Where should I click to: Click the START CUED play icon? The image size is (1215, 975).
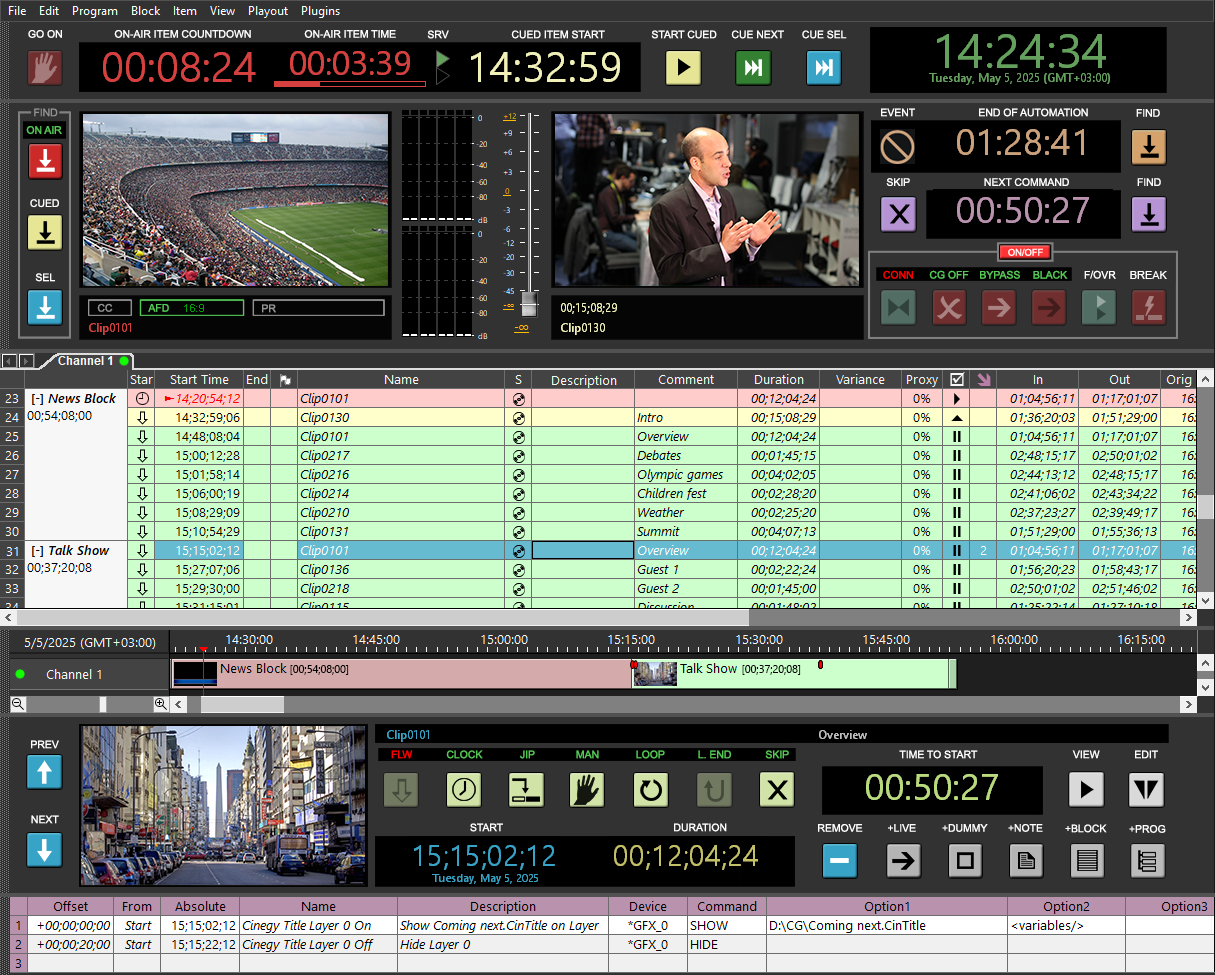pyautogui.click(x=684, y=68)
